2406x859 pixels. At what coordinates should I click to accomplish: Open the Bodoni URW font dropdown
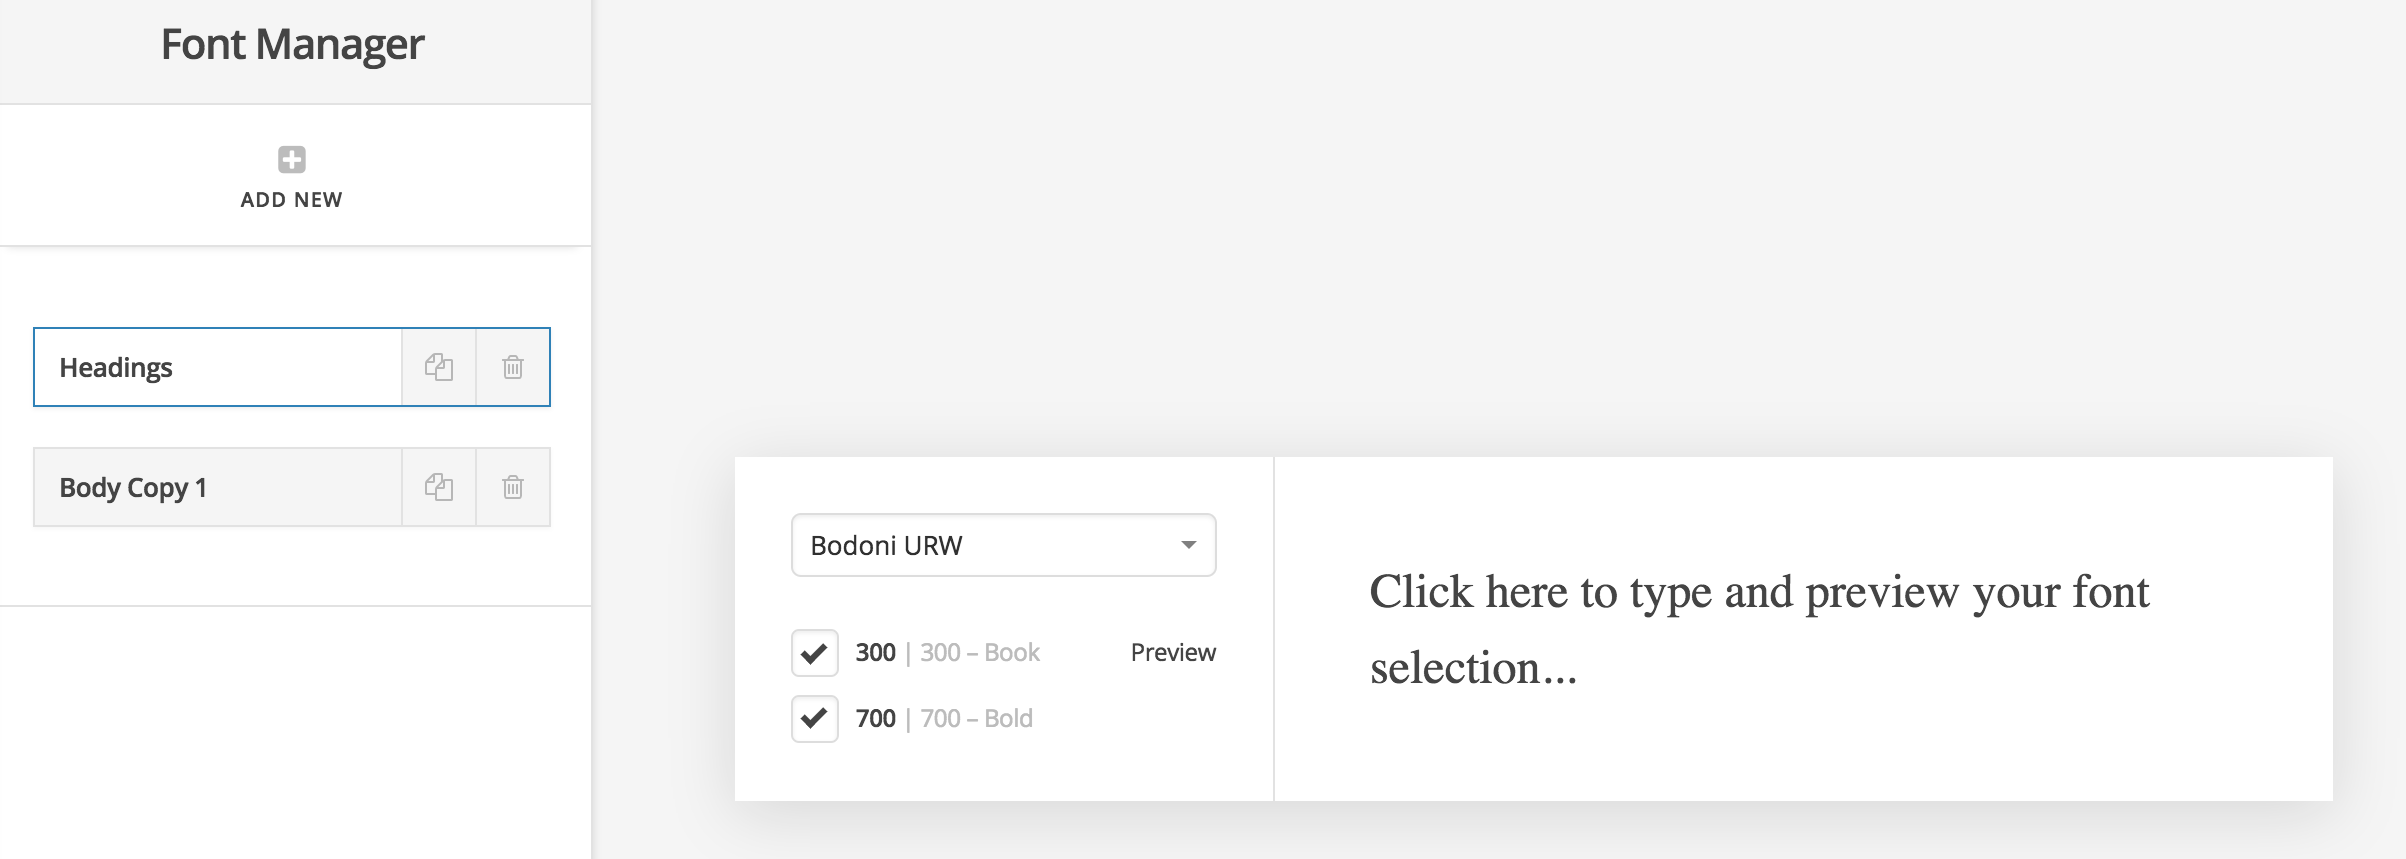1004,545
